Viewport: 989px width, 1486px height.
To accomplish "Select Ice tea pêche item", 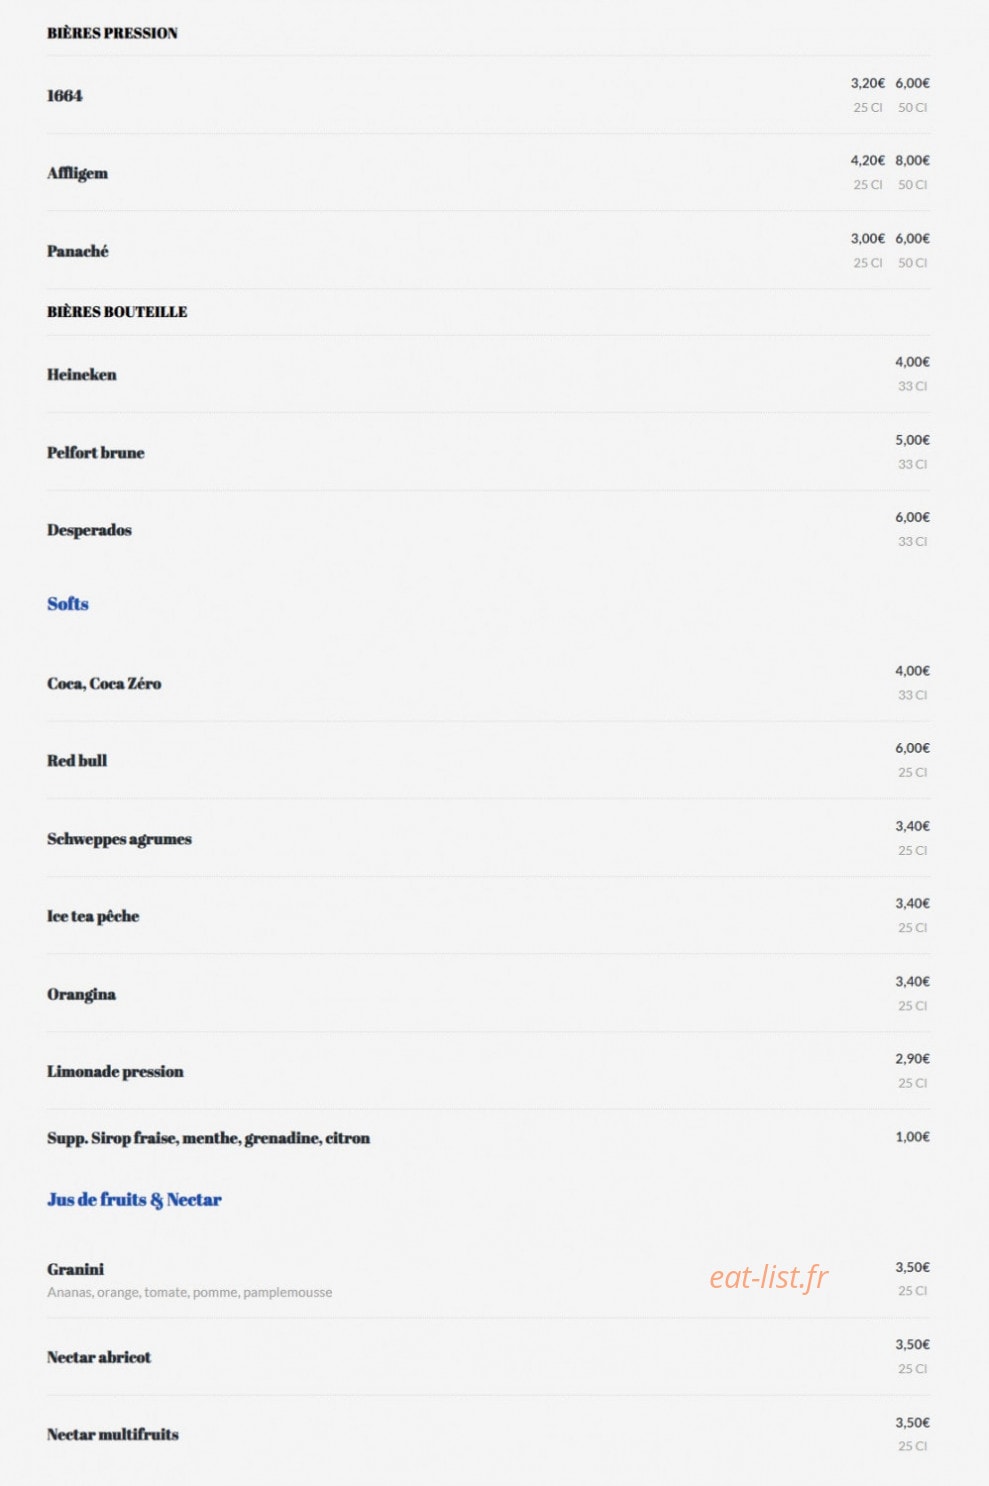I will tap(93, 916).
